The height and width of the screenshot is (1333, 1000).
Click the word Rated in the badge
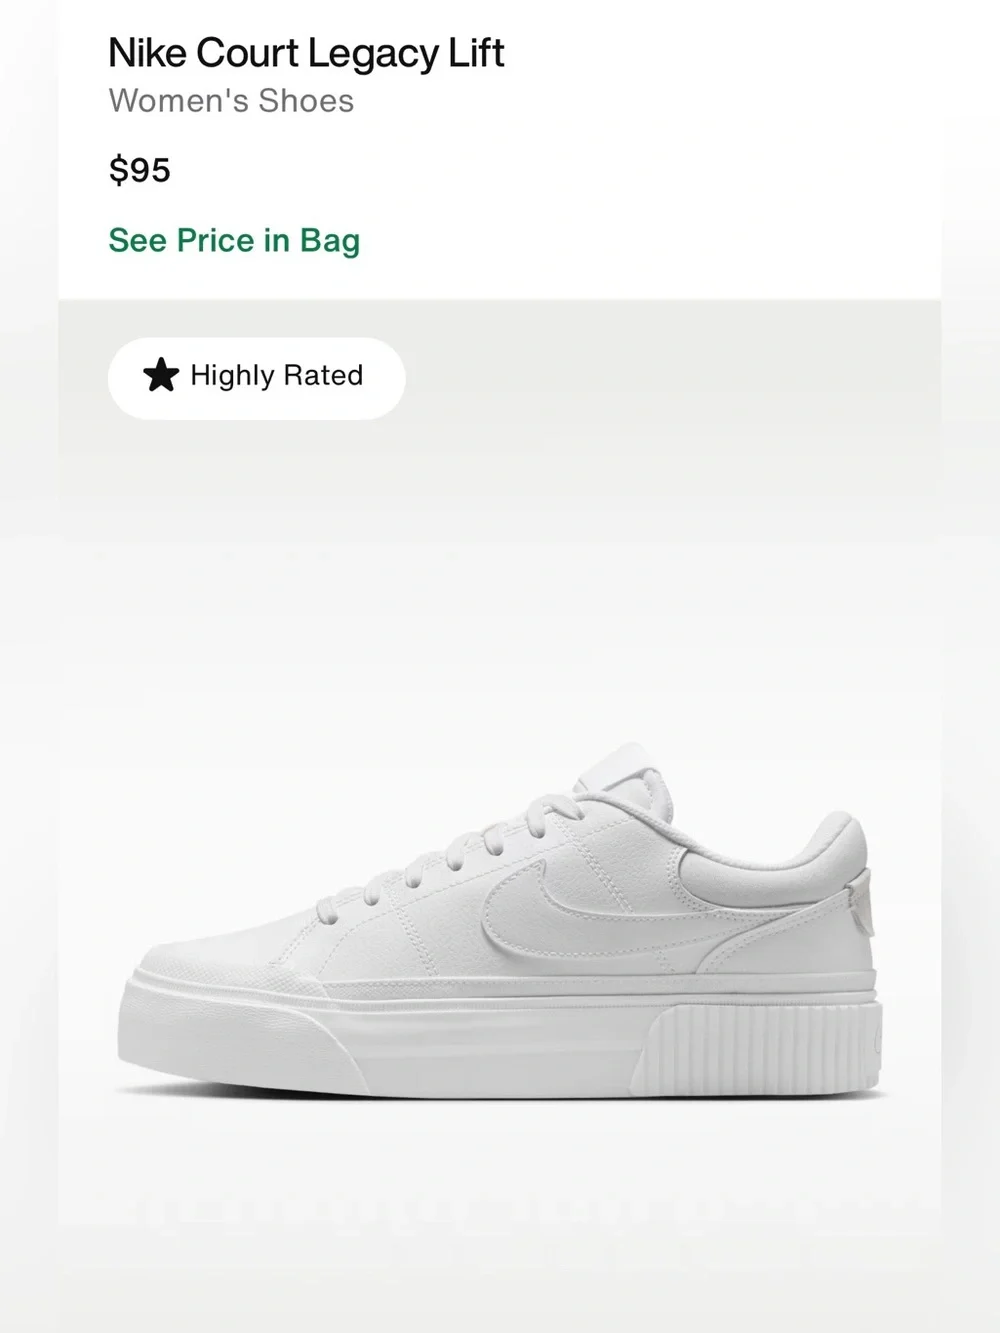(x=322, y=376)
